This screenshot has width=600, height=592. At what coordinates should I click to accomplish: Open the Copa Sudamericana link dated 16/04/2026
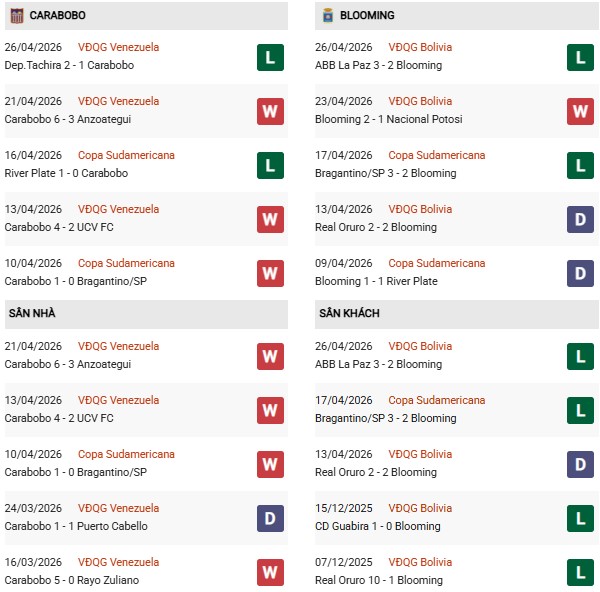tap(126, 155)
